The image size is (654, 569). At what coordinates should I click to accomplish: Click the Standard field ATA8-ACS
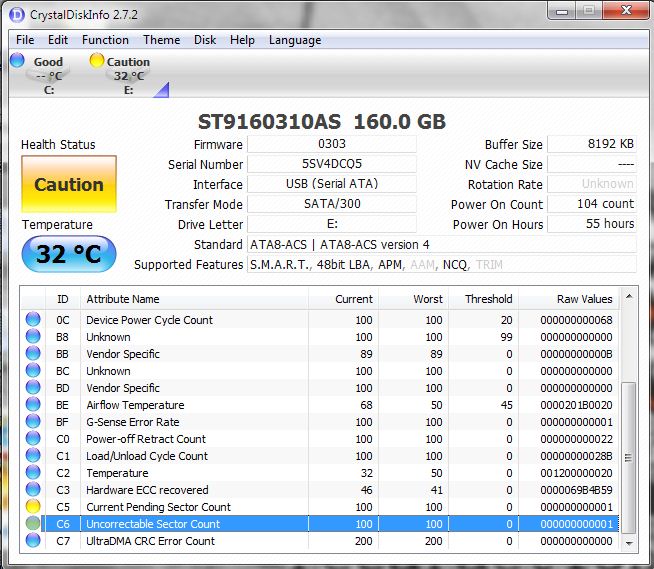click(x=442, y=244)
